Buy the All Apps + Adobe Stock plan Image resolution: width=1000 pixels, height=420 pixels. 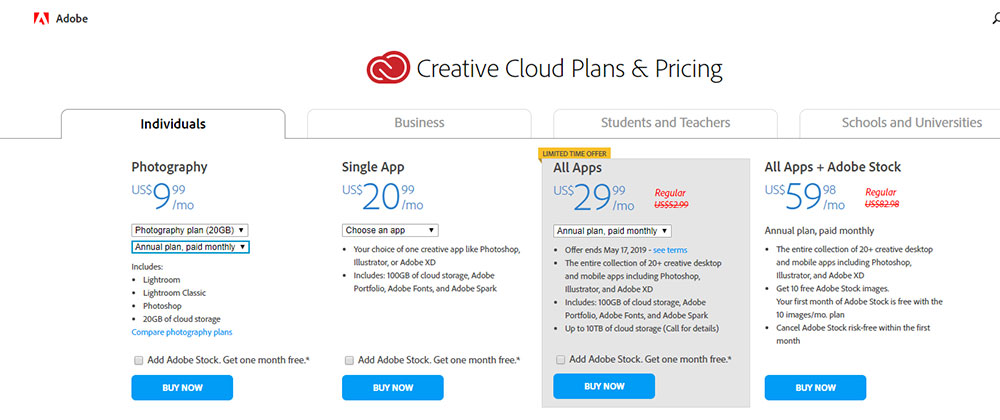[815, 387]
